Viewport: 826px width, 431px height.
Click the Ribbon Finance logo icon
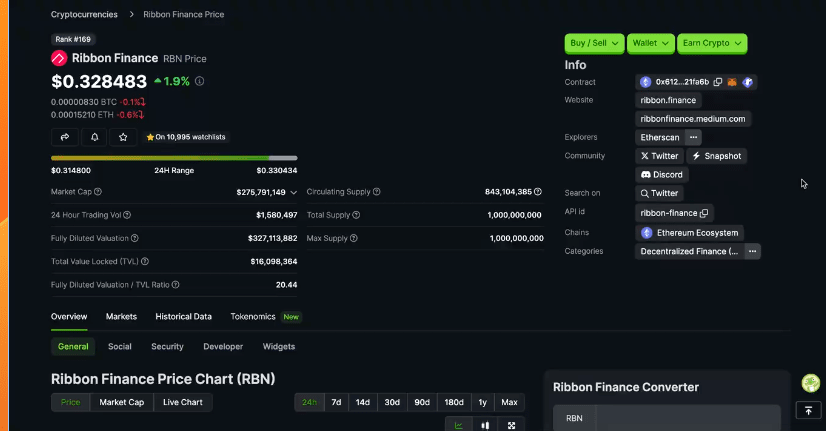click(59, 58)
